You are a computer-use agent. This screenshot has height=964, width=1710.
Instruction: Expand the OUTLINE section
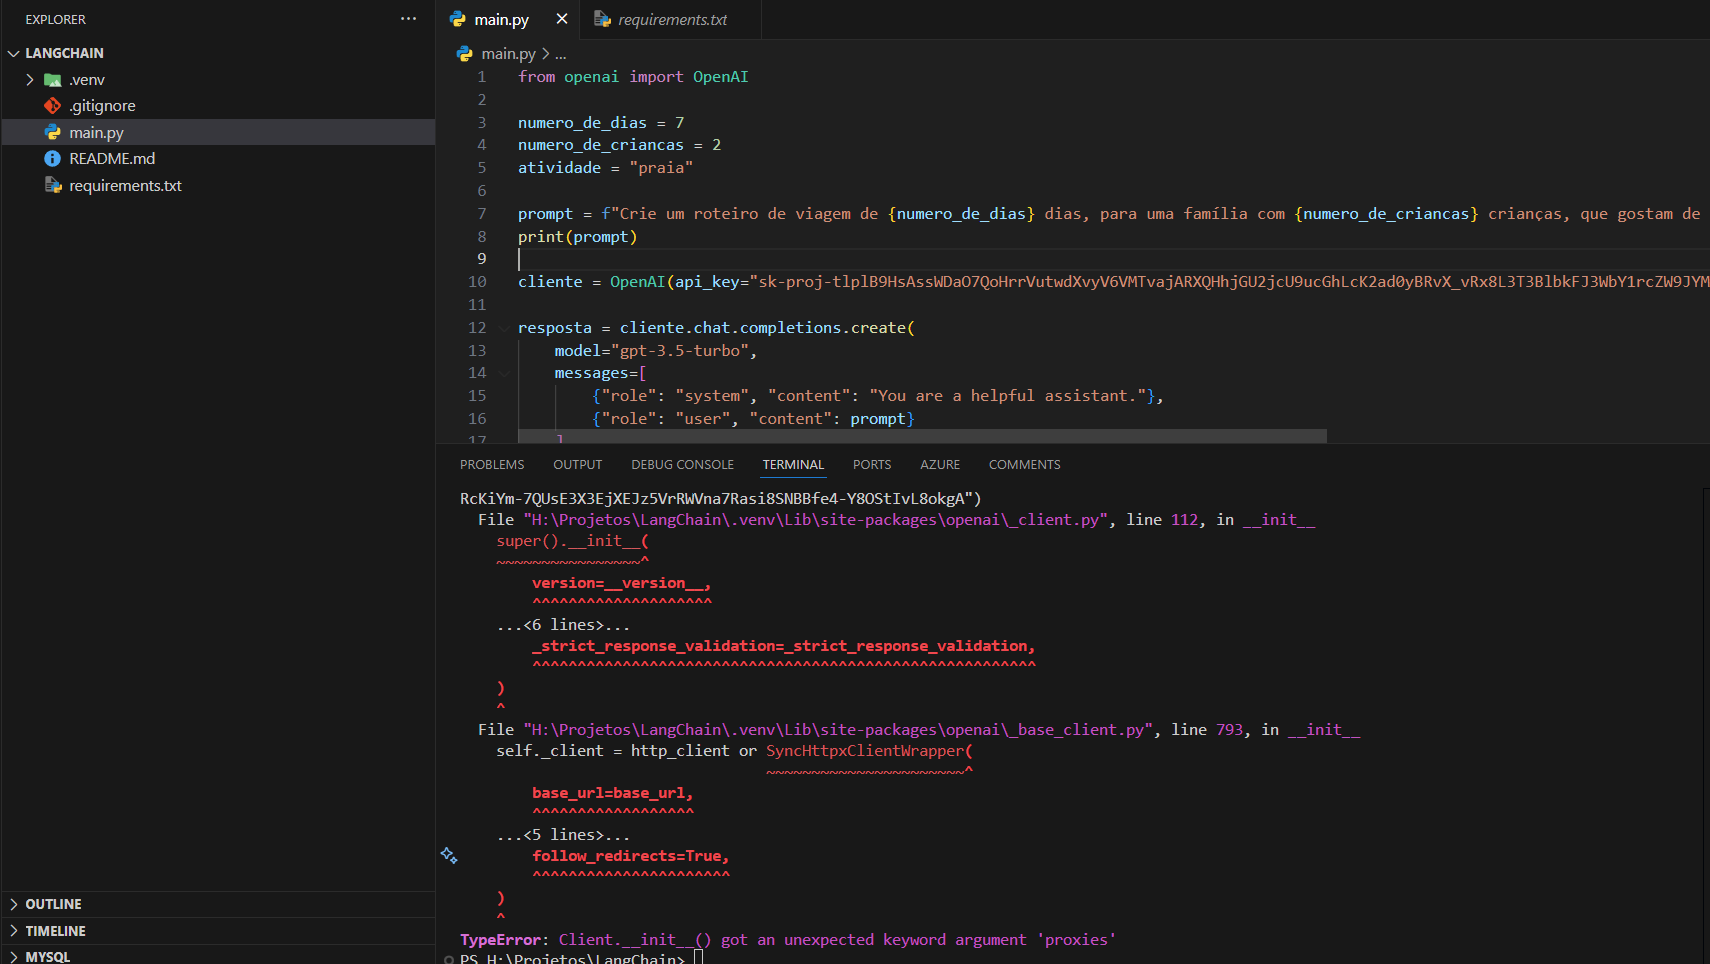14,904
